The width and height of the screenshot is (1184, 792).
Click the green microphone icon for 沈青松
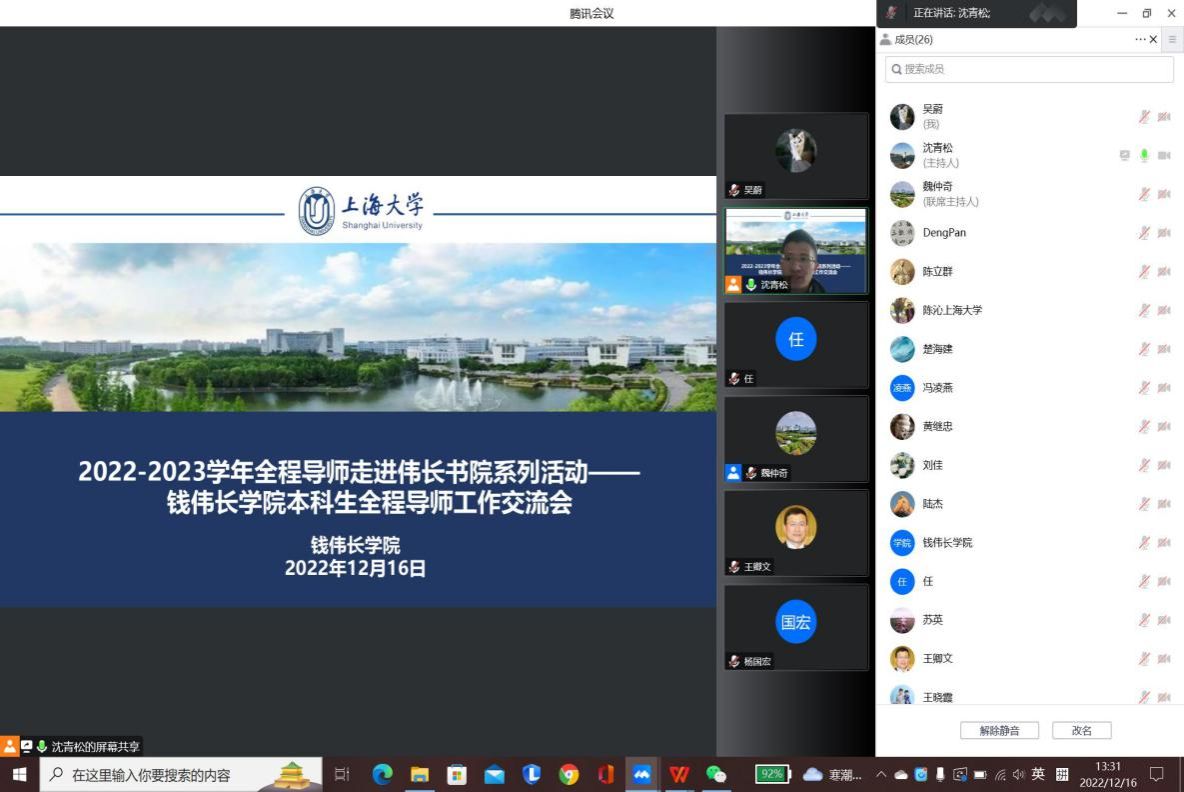click(x=1144, y=156)
